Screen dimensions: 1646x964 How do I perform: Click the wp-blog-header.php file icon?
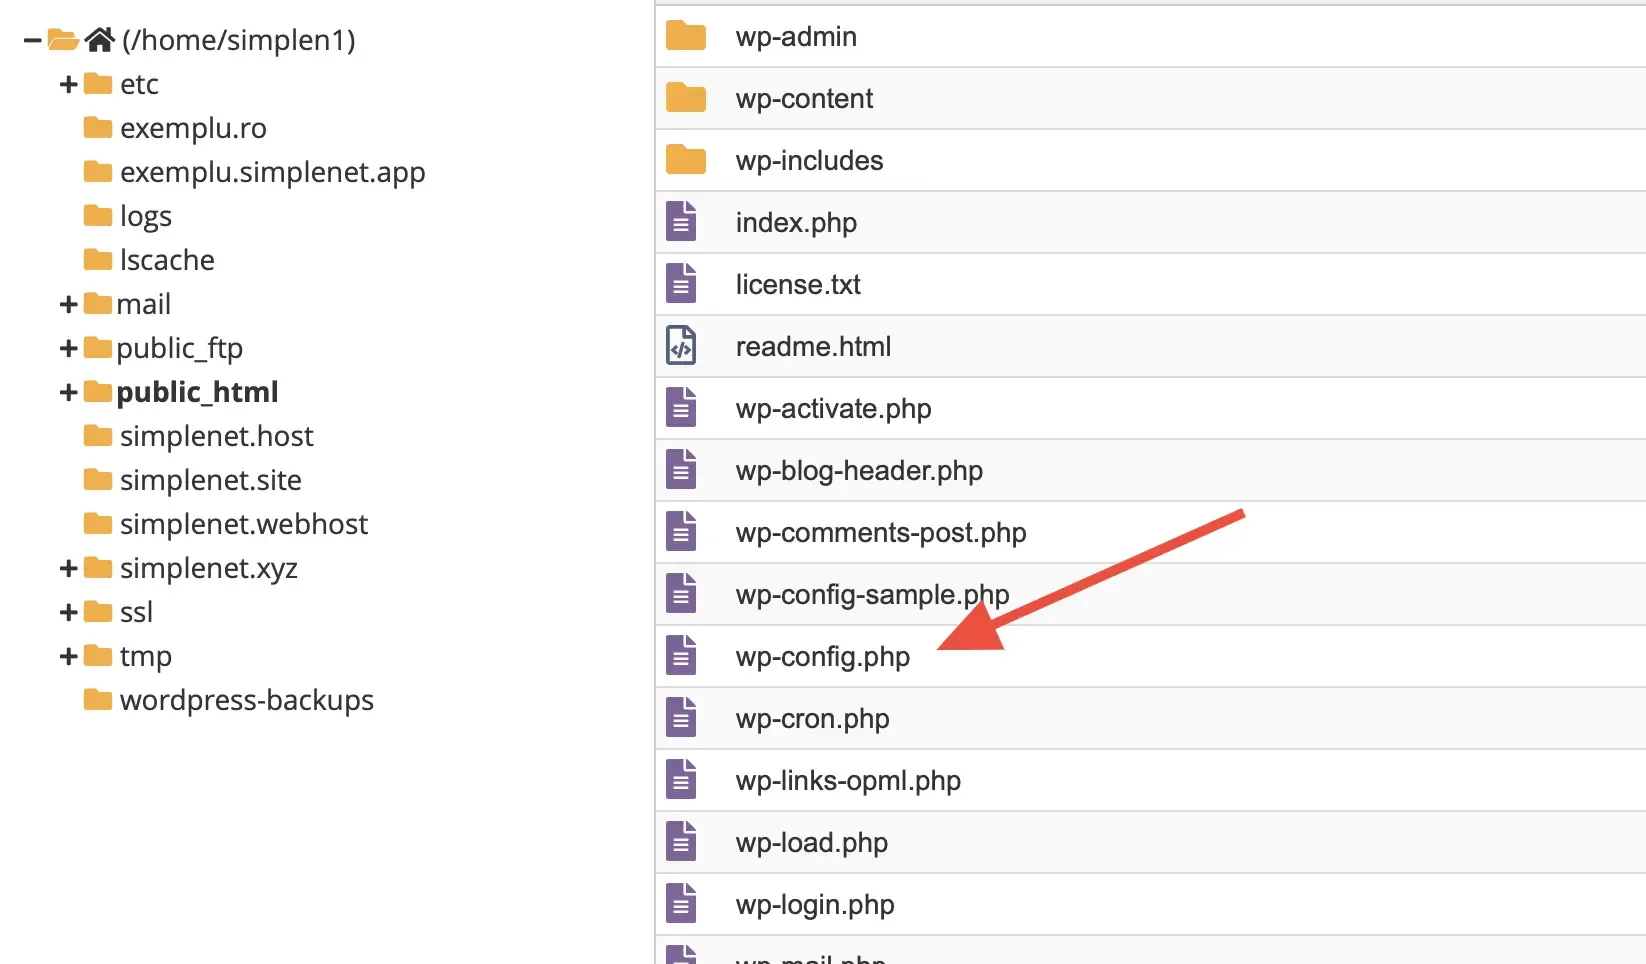point(681,470)
